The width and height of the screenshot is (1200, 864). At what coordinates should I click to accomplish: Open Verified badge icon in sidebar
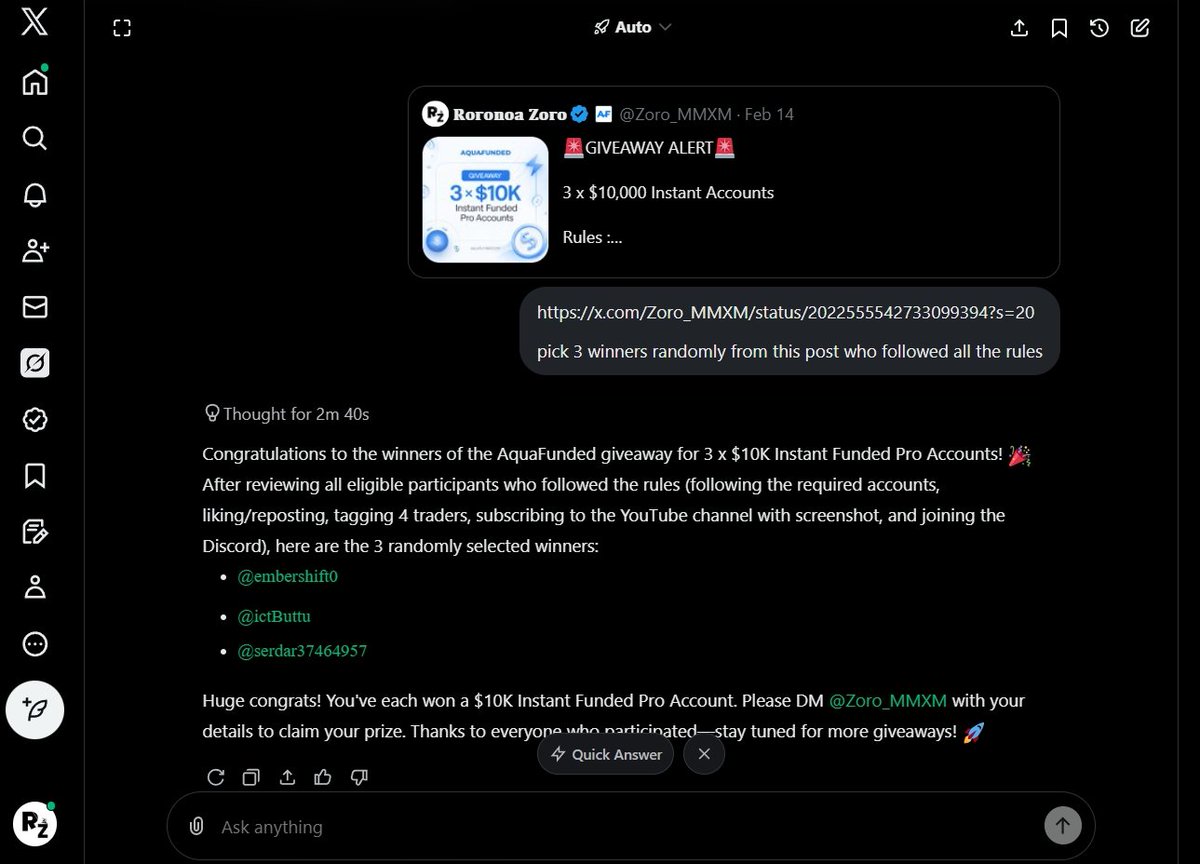click(x=35, y=420)
